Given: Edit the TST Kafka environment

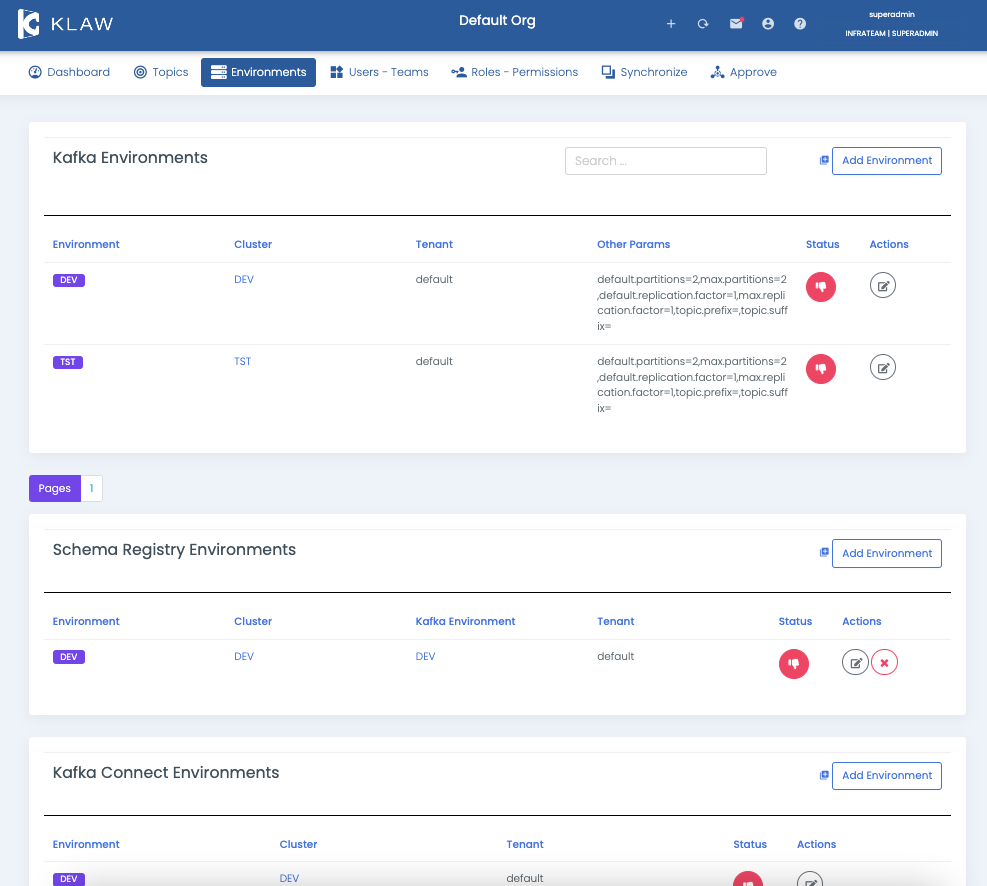Looking at the screenshot, I should pos(883,368).
